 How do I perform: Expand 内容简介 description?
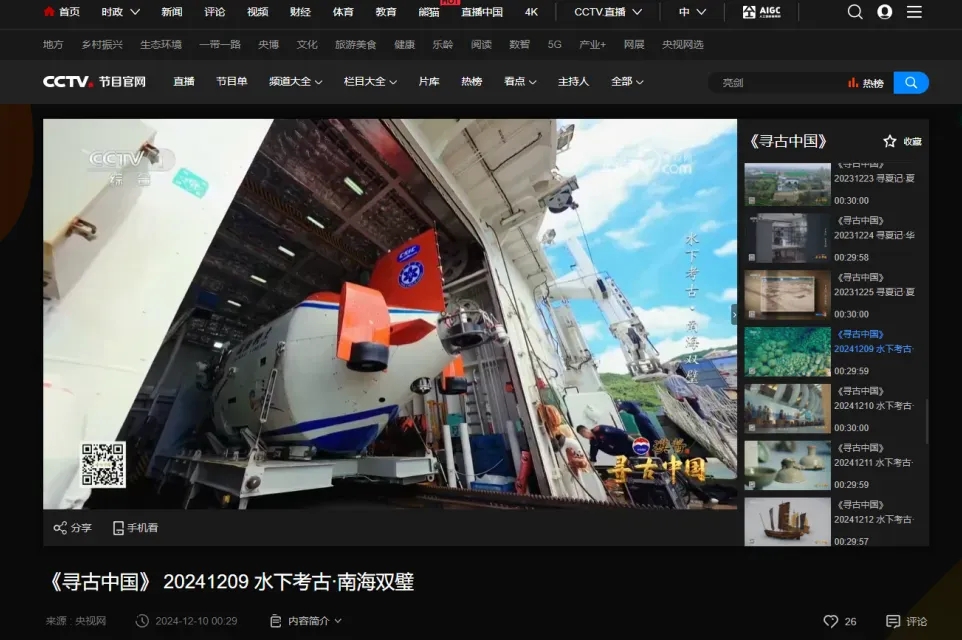[x=306, y=621]
